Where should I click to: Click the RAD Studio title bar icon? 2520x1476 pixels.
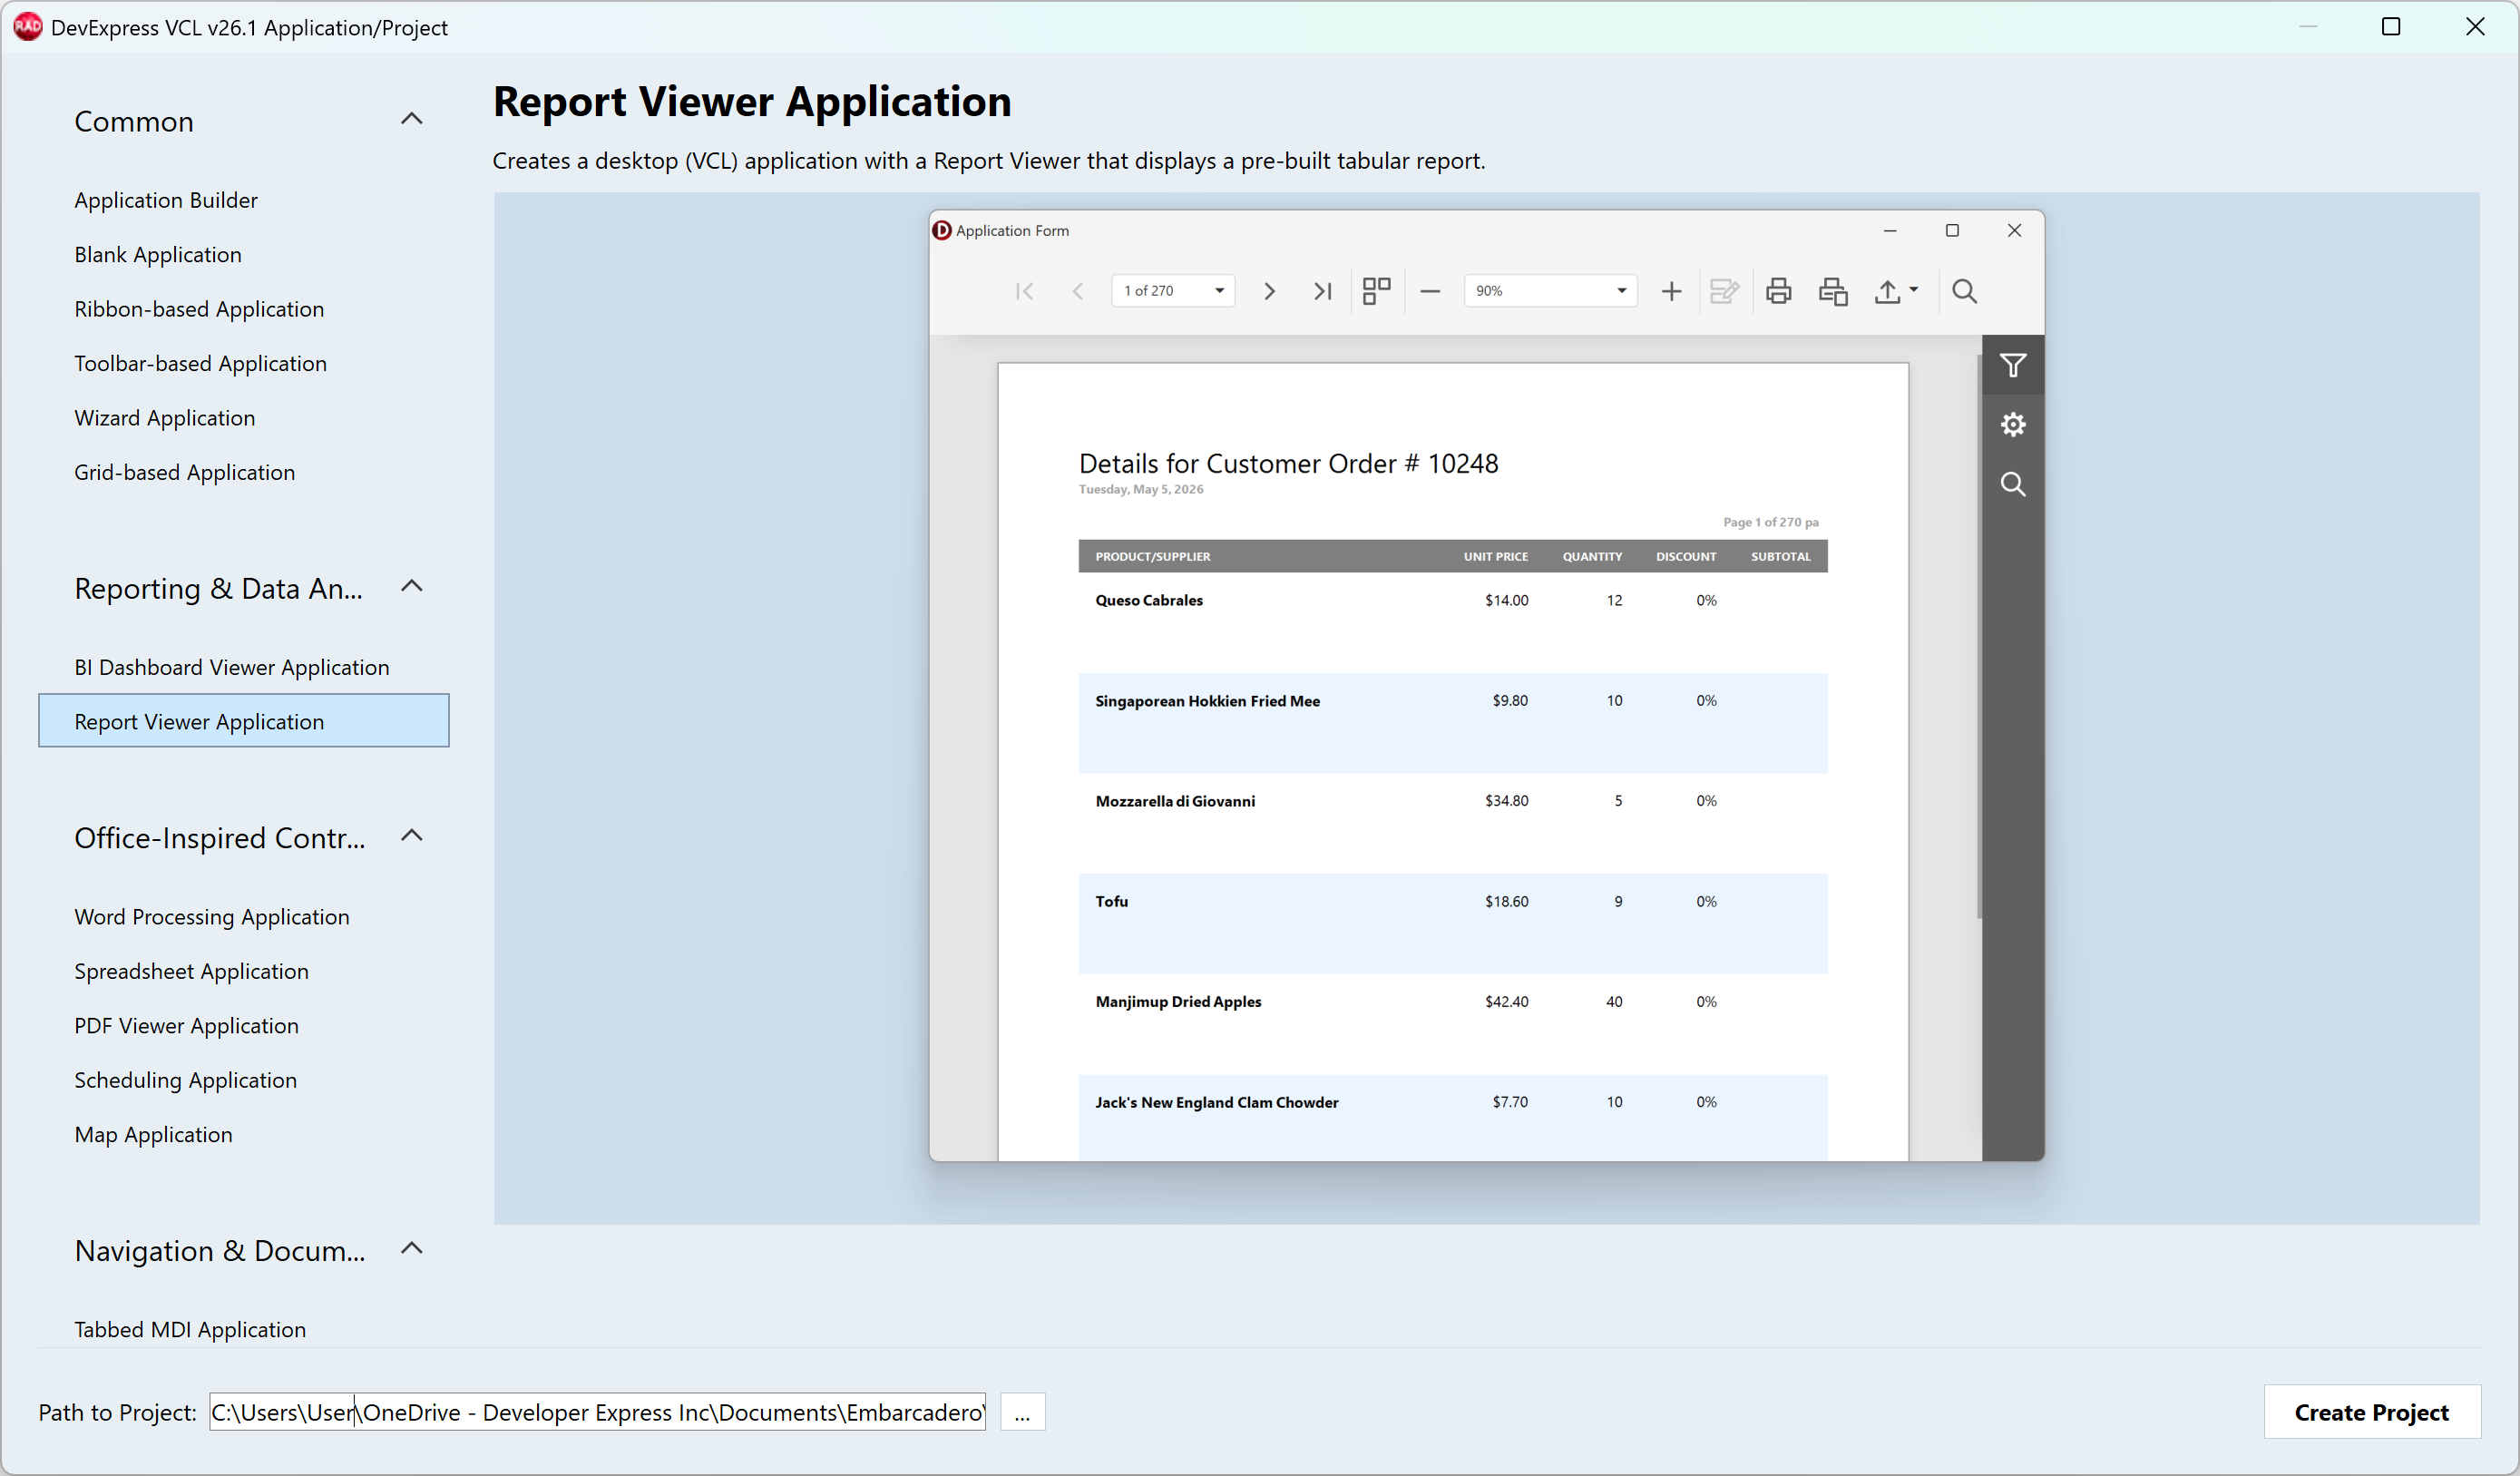point(27,27)
